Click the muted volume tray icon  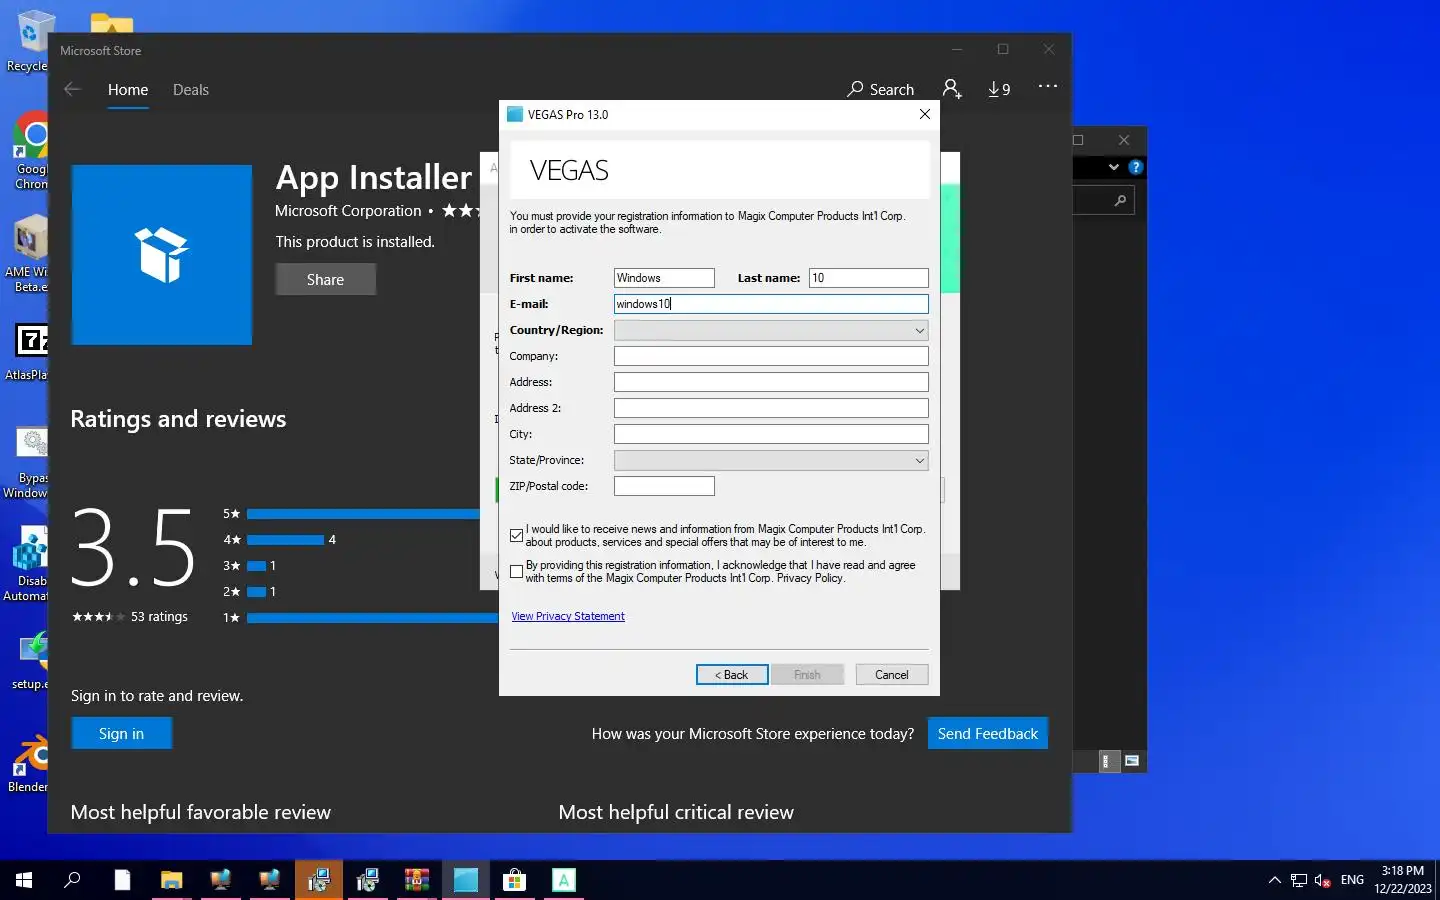point(1322,880)
